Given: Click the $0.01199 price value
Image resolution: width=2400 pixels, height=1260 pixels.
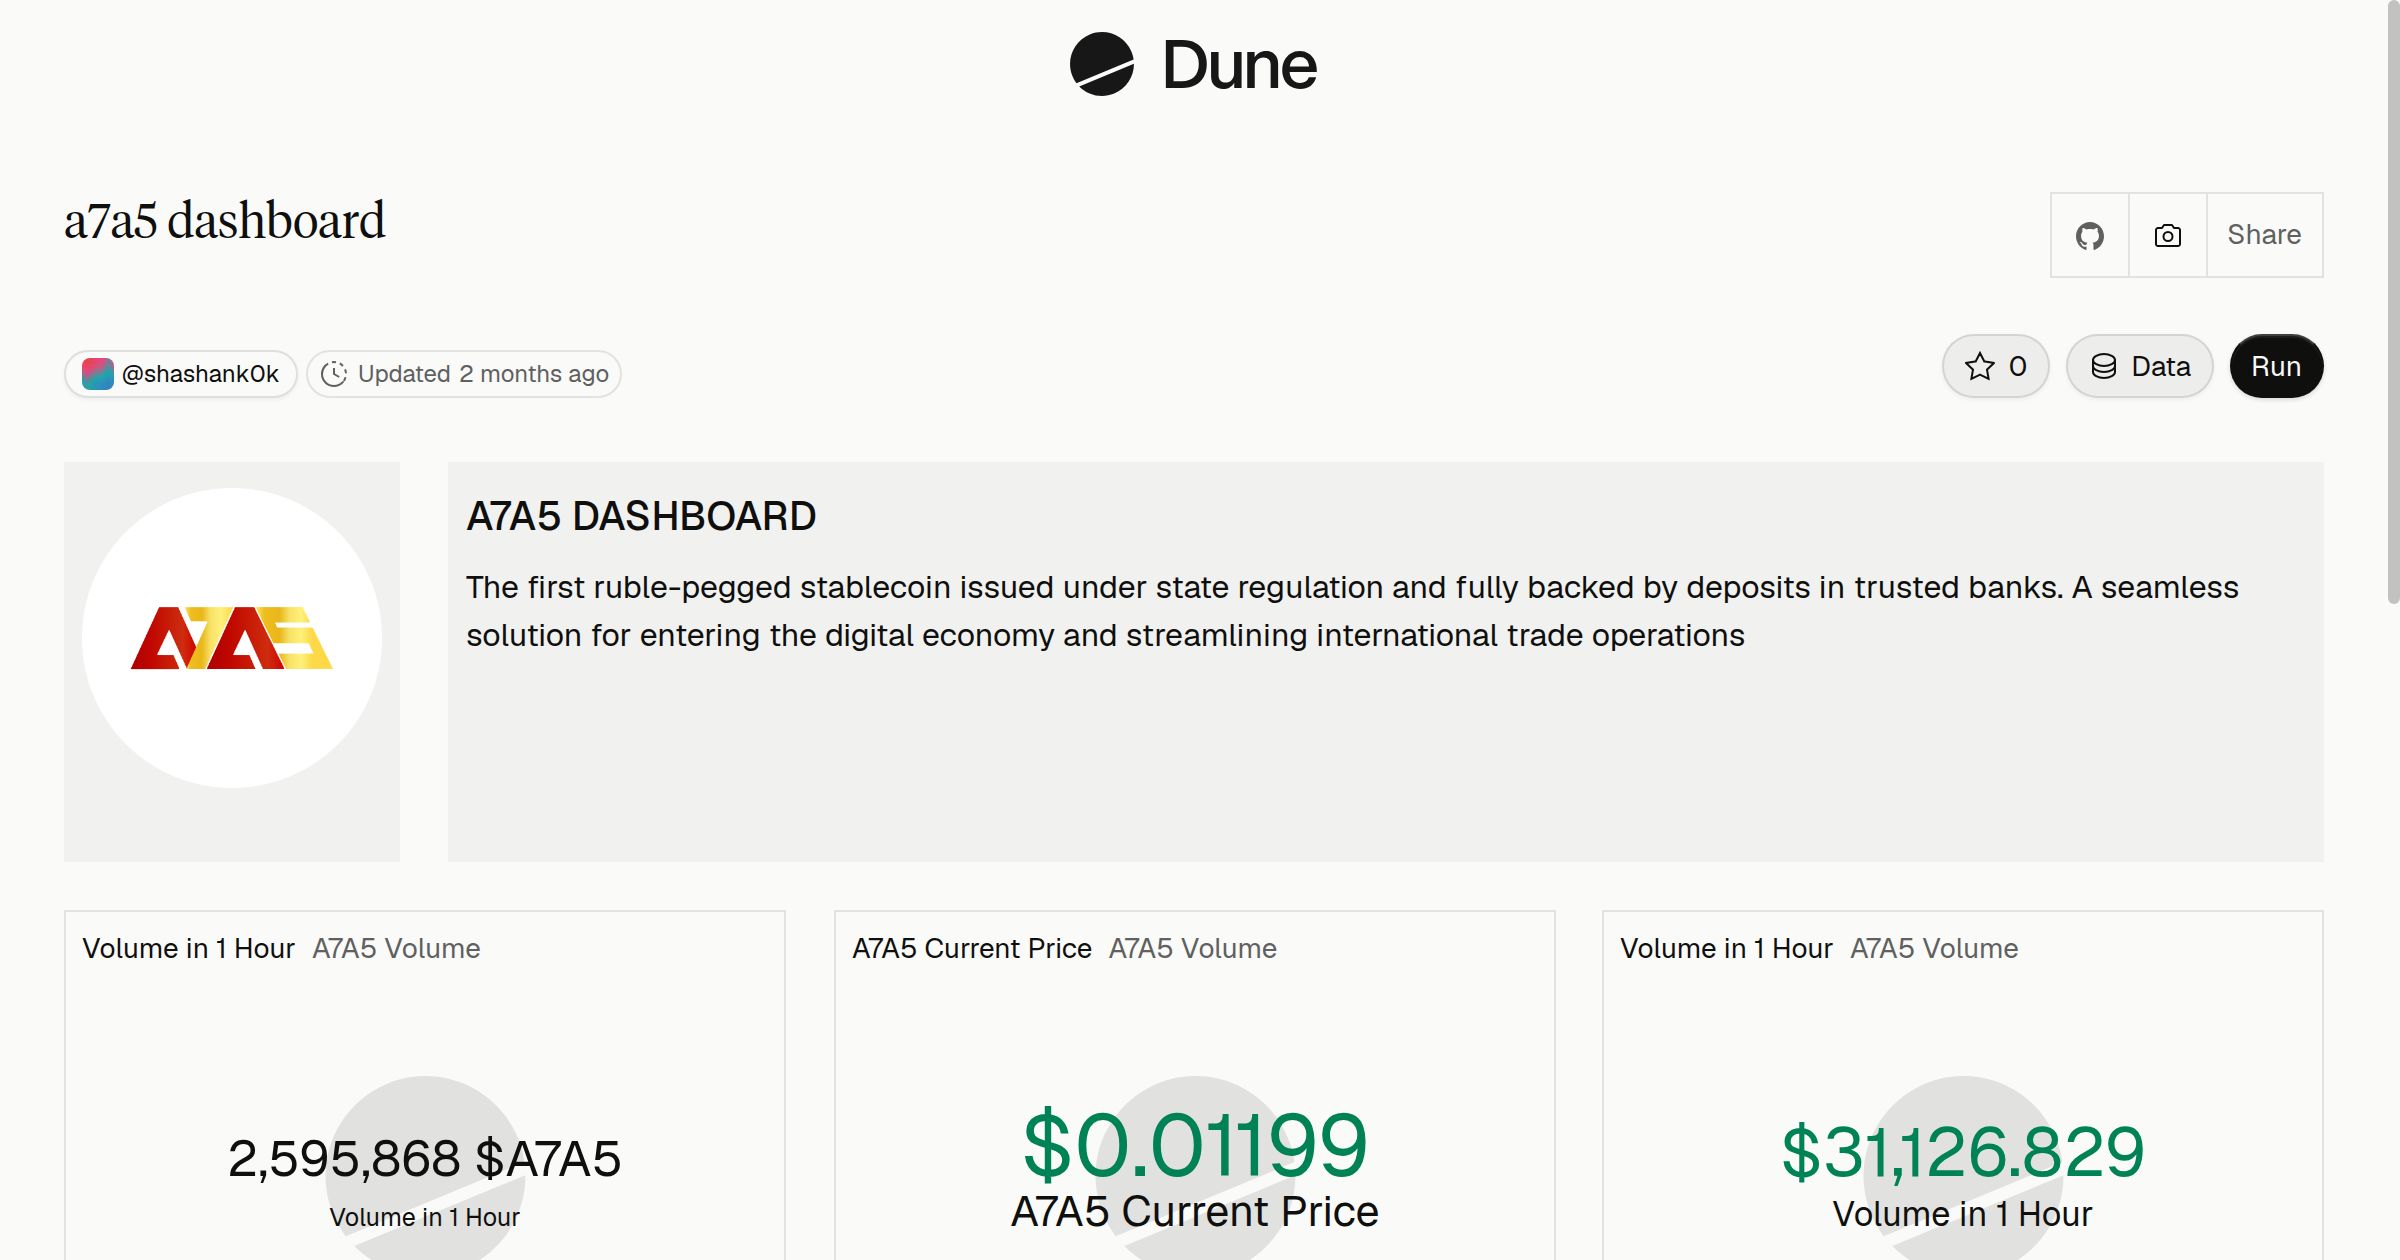Looking at the screenshot, I should [x=1195, y=1145].
